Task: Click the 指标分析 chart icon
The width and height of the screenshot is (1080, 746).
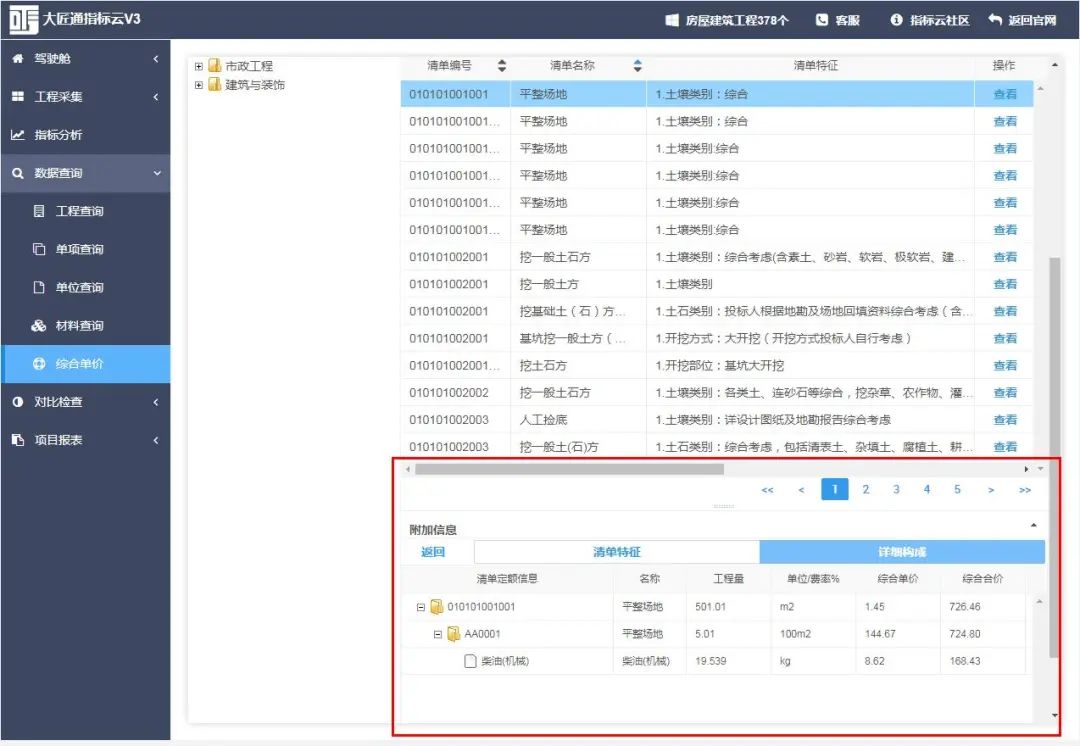Action: pyautogui.click(x=18, y=135)
